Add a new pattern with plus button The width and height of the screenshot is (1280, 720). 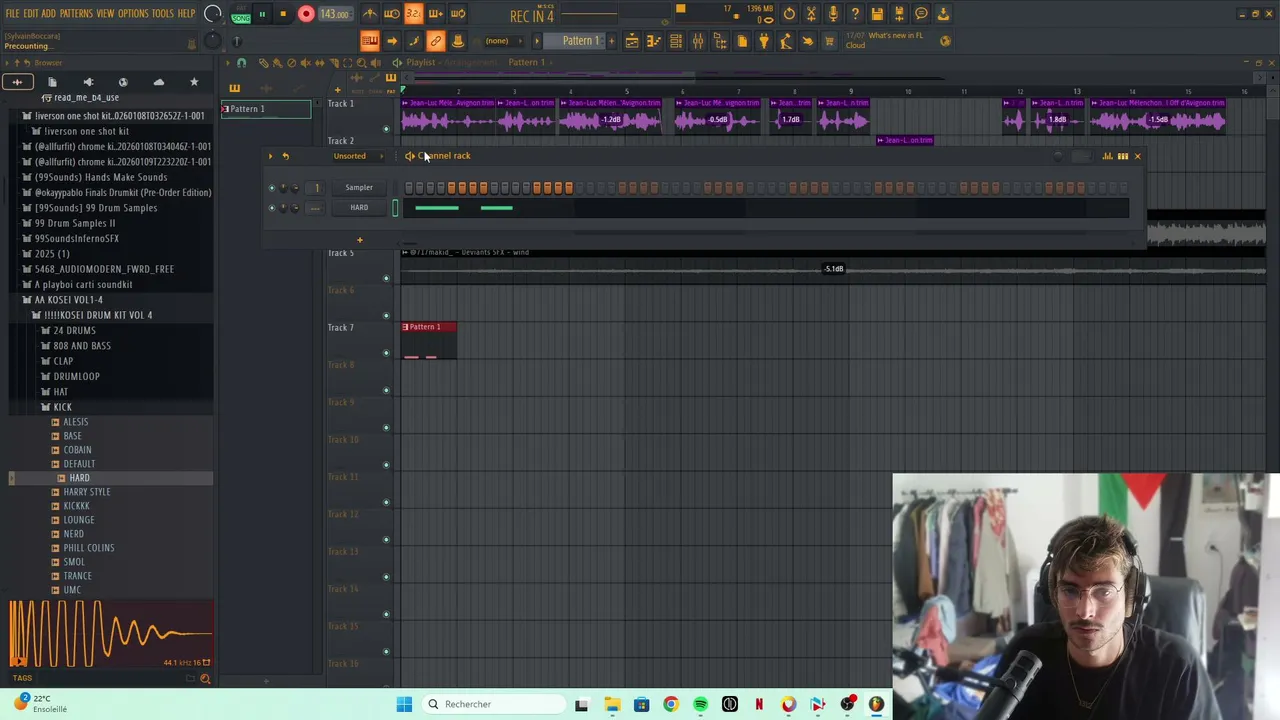click(612, 41)
